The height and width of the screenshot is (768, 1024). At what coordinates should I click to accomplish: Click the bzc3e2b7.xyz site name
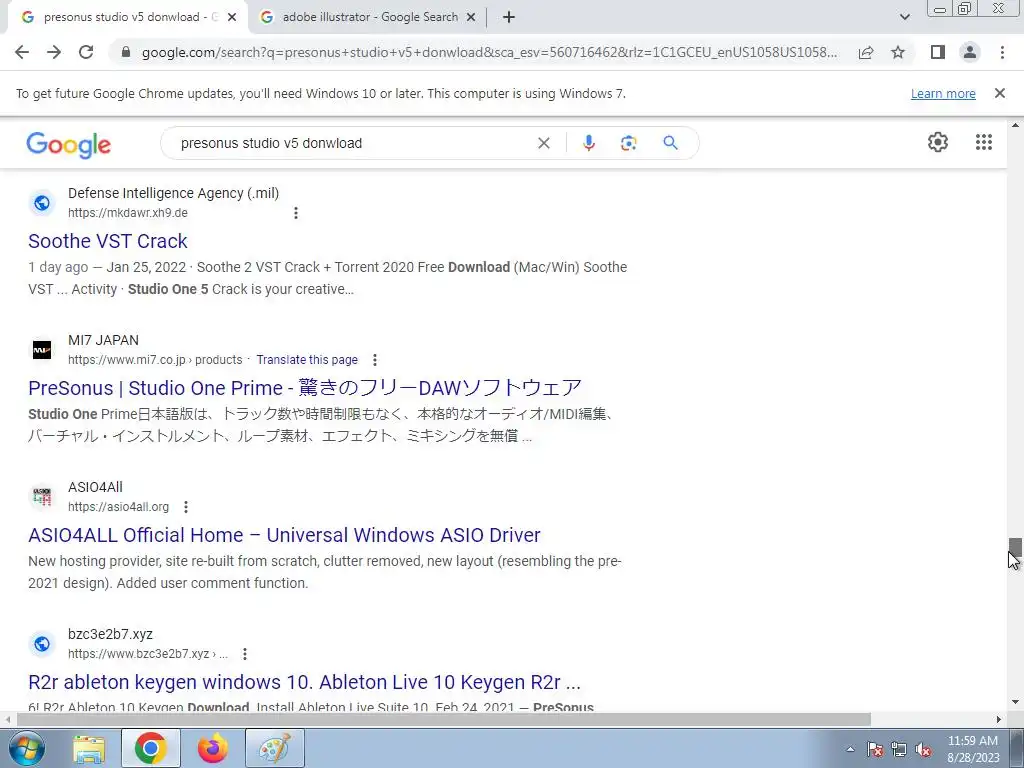tap(110, 634)
